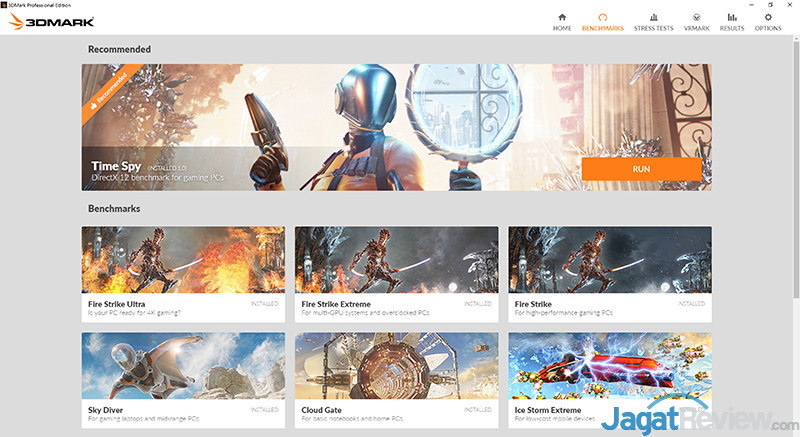This screenshot has height=437, width=800.
Task: Click the Time Spy title text
Action: click(x=116, y=166)
